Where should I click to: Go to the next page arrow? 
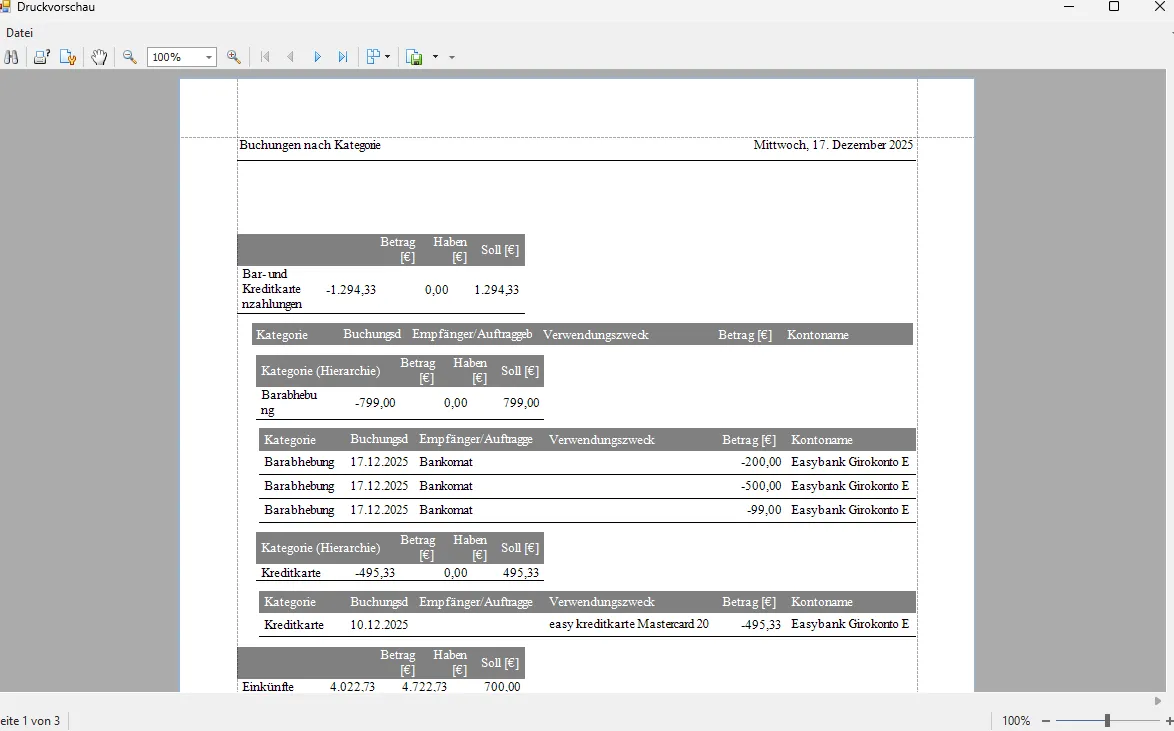[x=317, y=57]
